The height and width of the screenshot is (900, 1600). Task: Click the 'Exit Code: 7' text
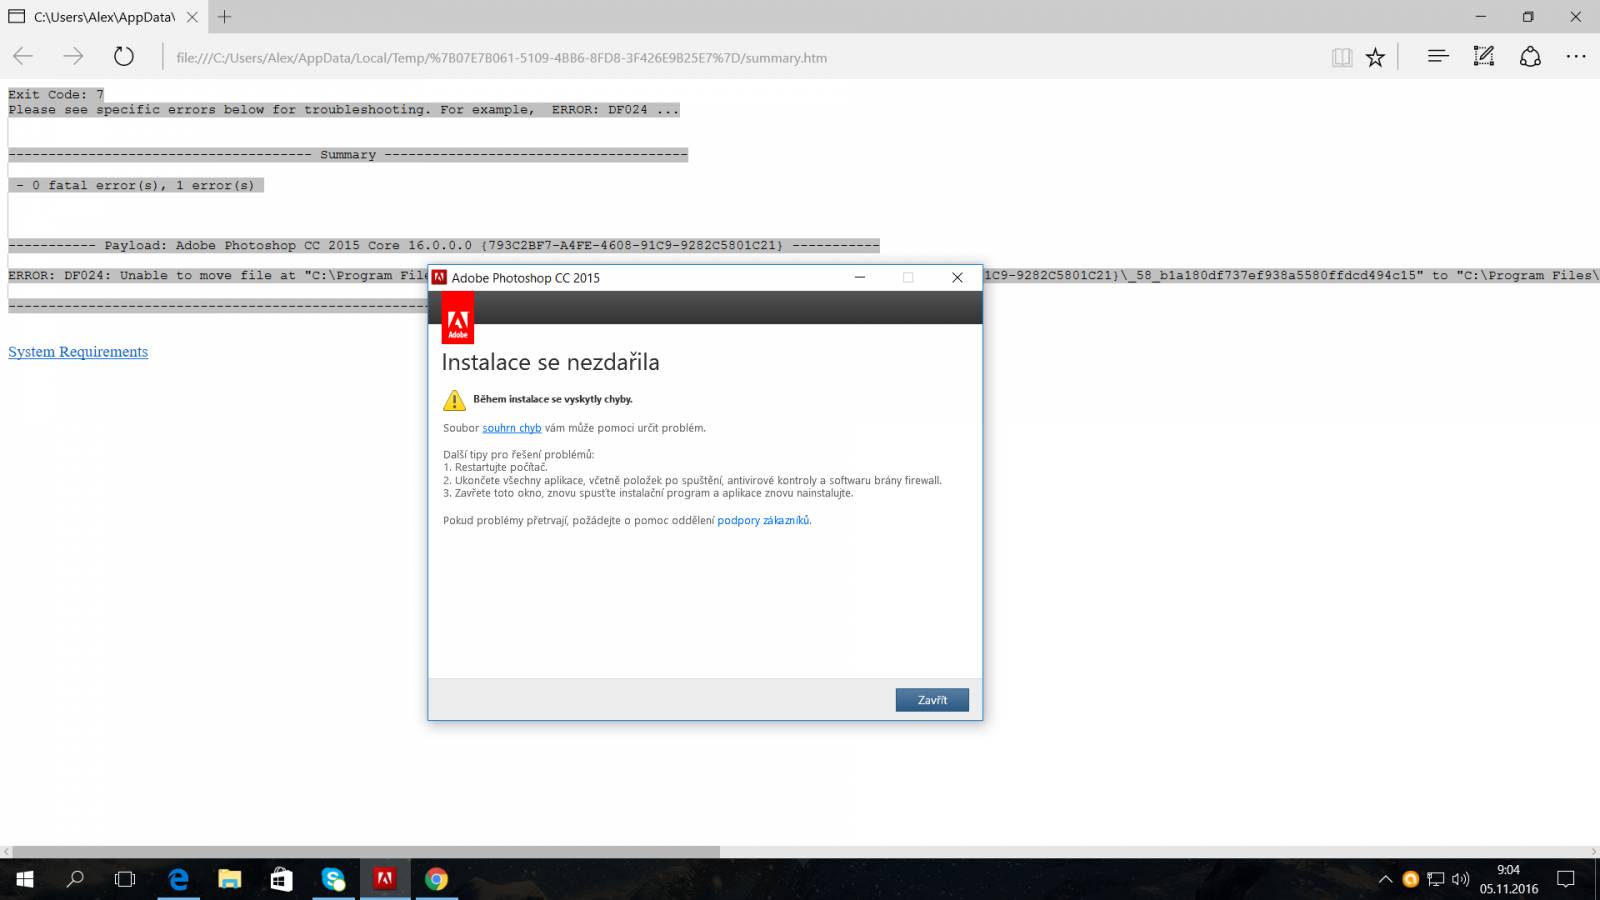pos(56,94)
